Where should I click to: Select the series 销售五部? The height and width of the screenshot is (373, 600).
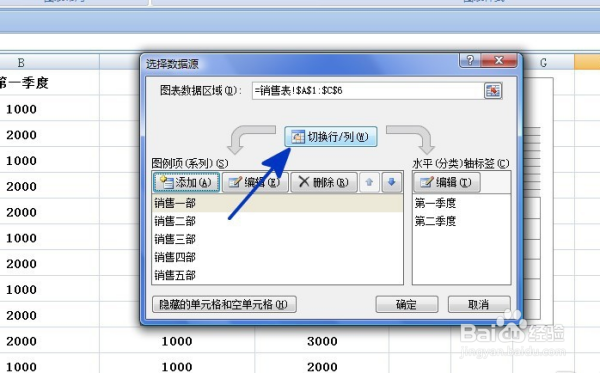pos(277,275)
